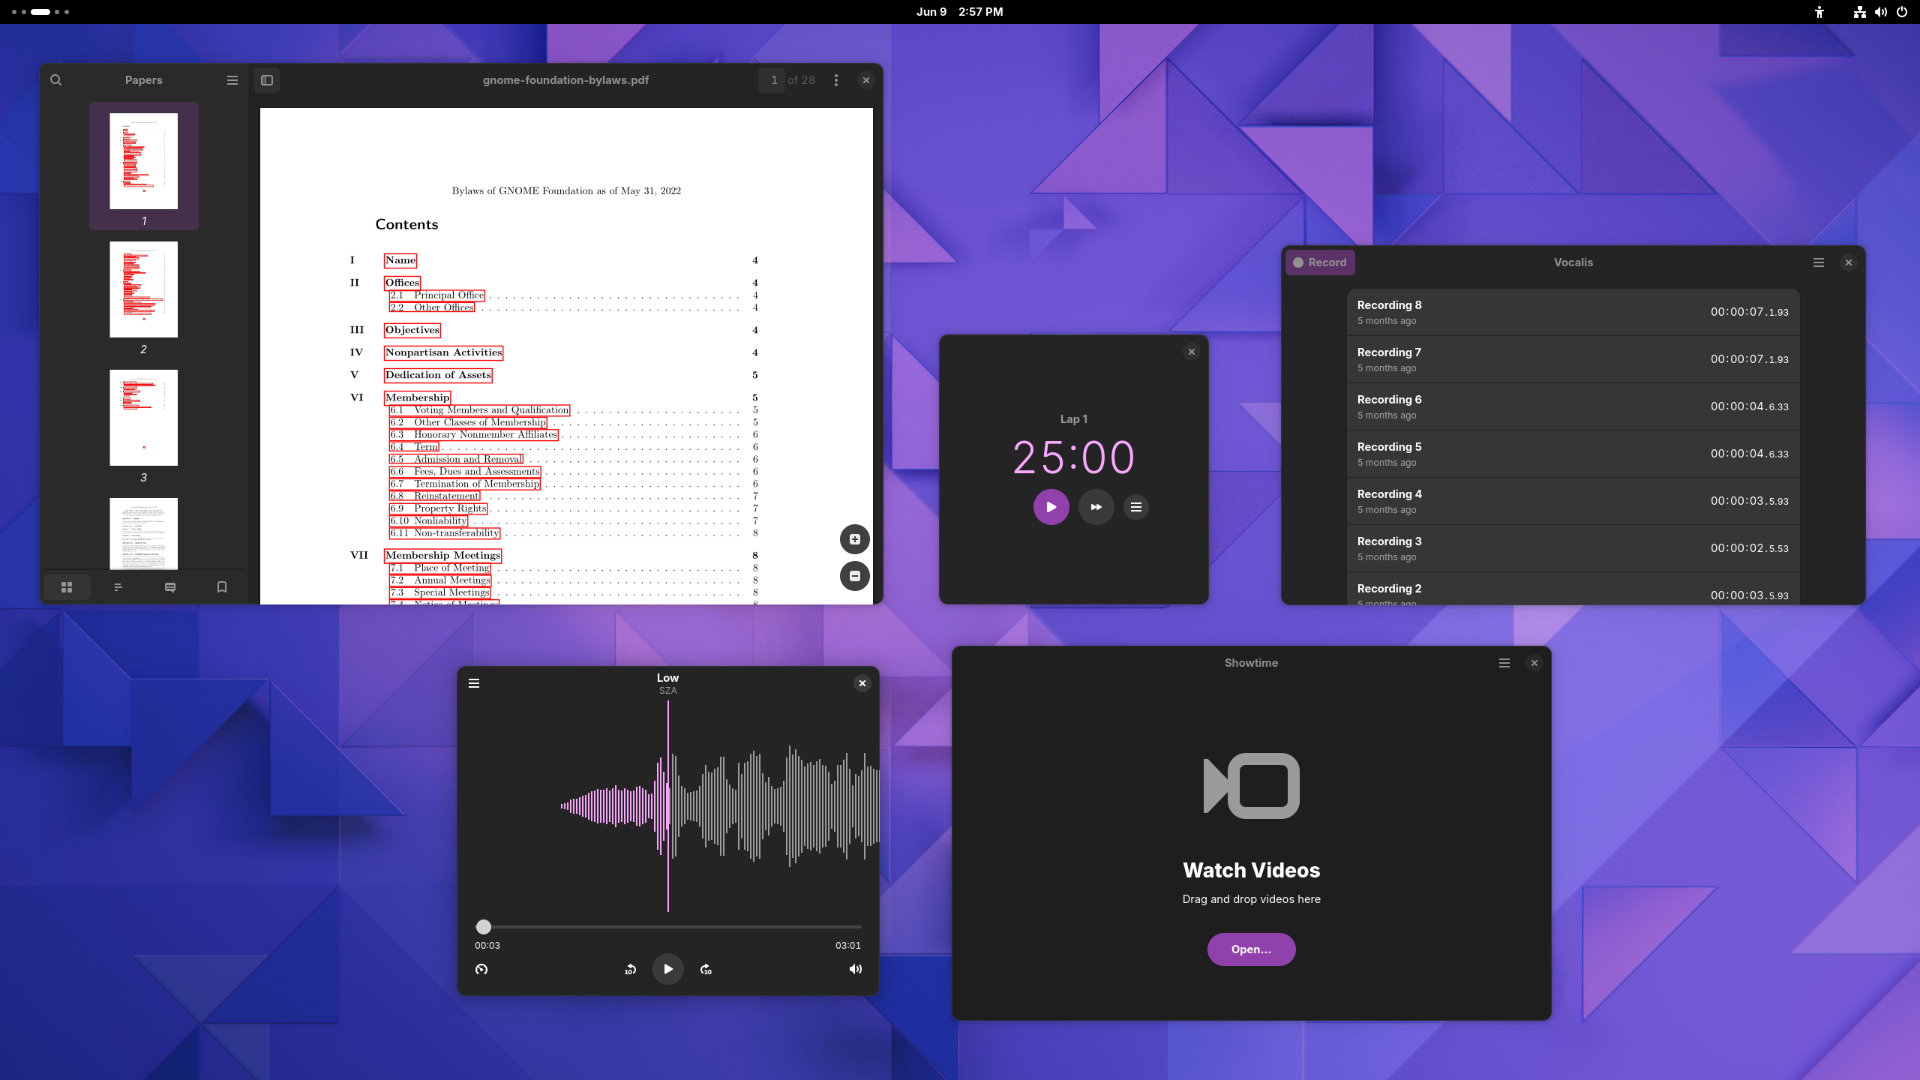Show annotations tab in Papers sidebar
This screenshot has width=1920, height=1080.
(x=170, y=587)
